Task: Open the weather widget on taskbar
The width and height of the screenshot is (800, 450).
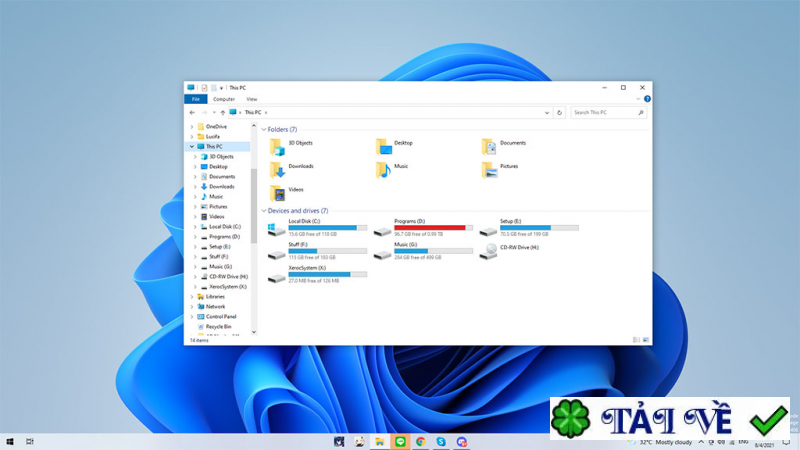Action: (660, 442)
